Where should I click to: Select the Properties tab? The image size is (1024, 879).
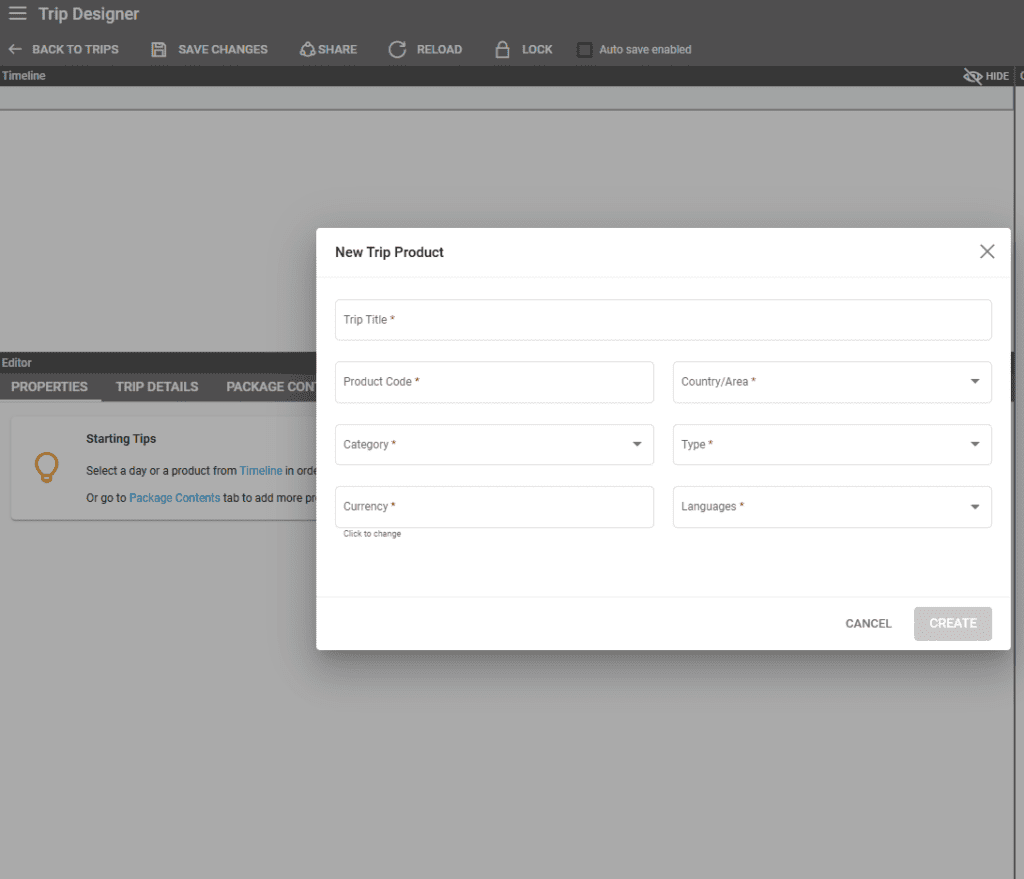(49, 387)
